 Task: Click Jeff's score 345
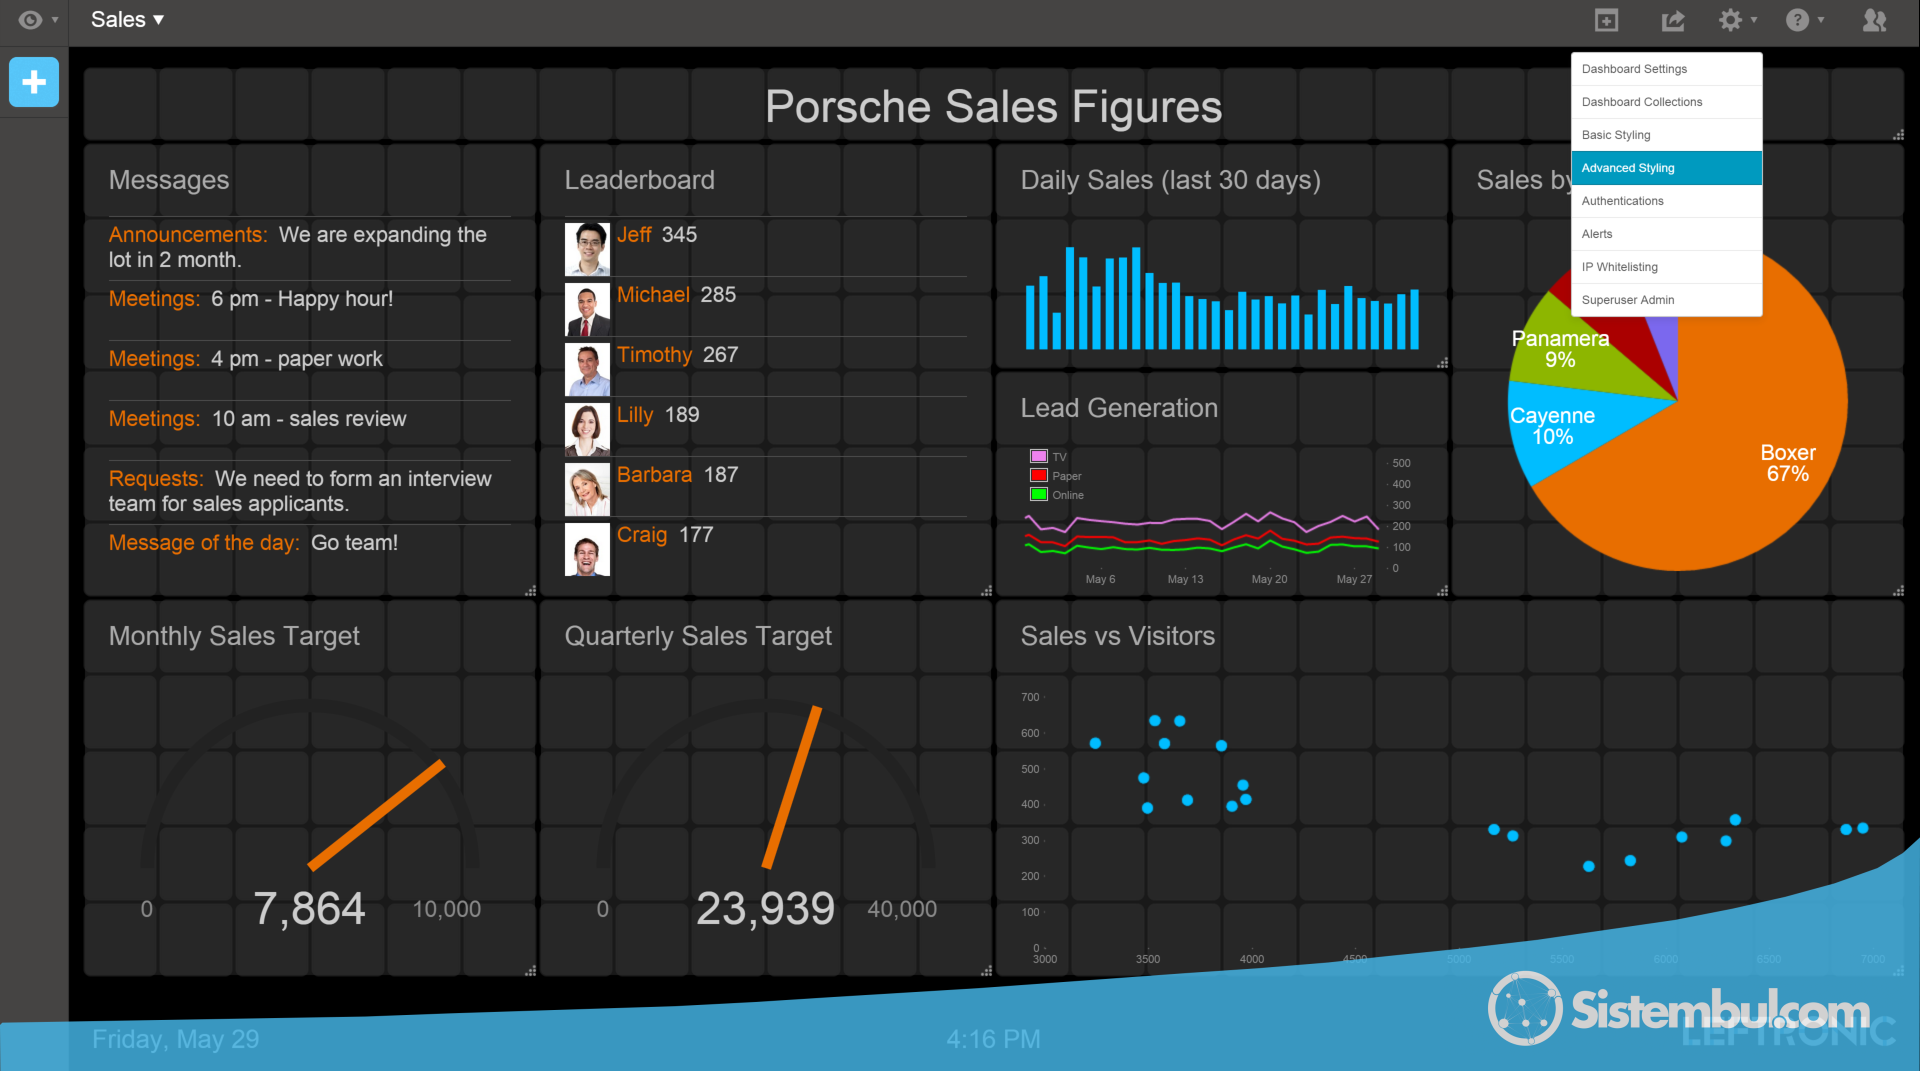pos(679,235)
